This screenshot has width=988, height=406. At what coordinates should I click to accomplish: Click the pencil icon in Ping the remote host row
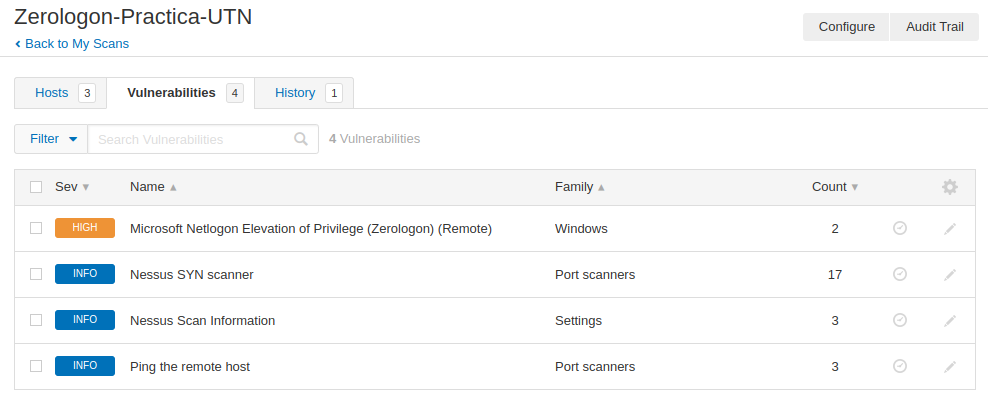click(950, 367)
